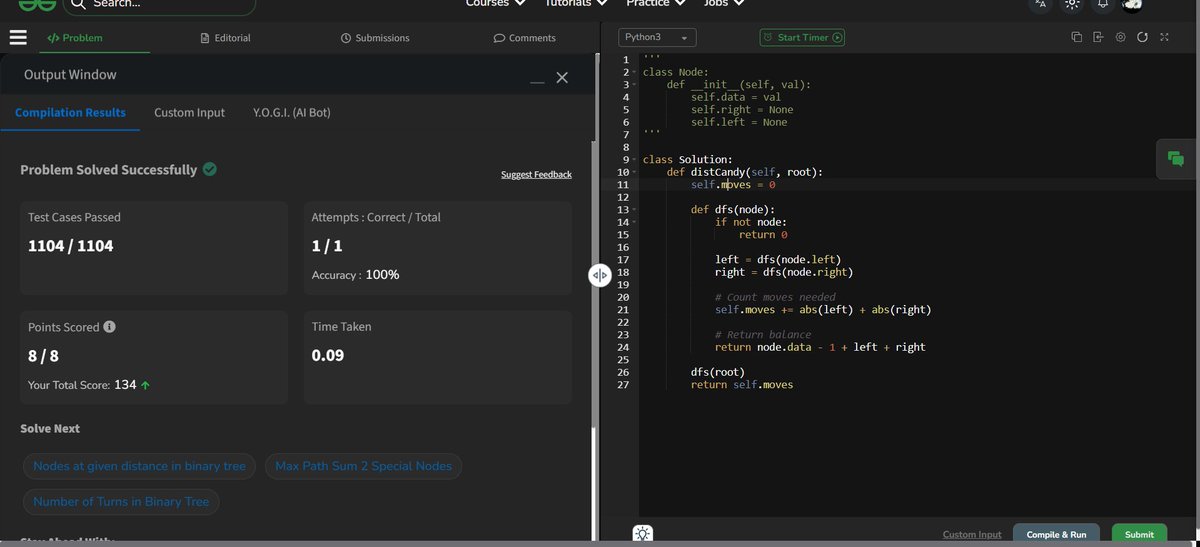Click Compile & Run button
The image size is (1200, 547).
pos(1056,535)
